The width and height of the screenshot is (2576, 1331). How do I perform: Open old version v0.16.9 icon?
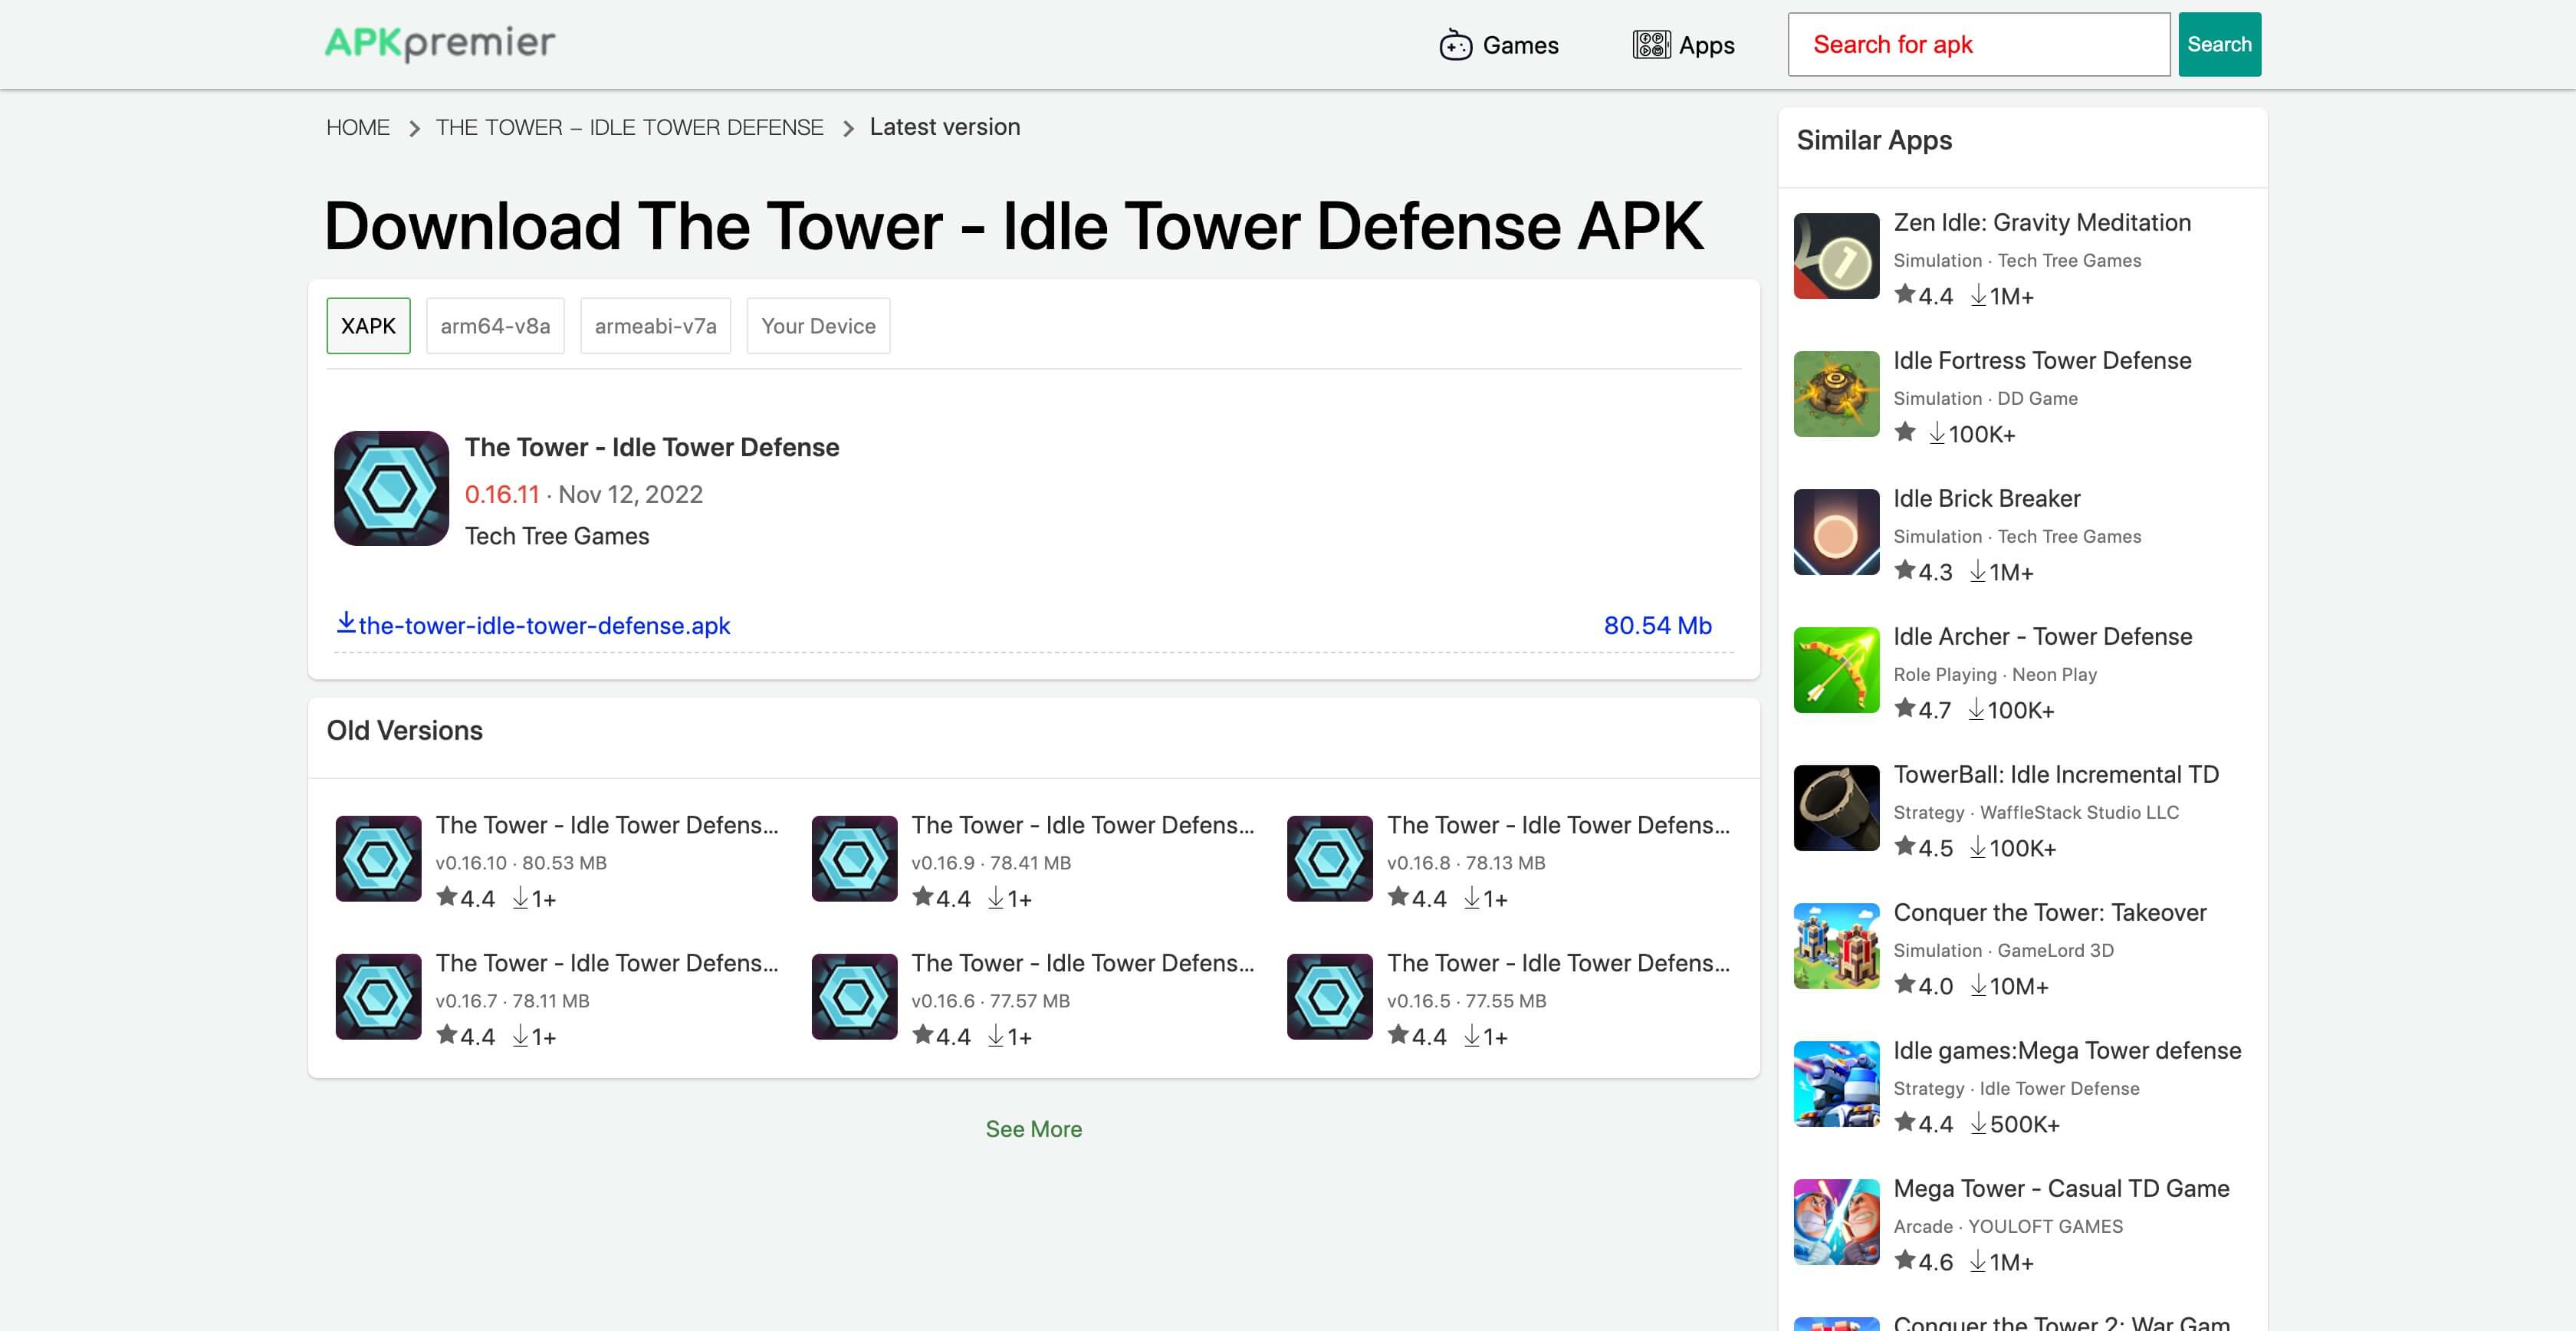tap(854, 859)
